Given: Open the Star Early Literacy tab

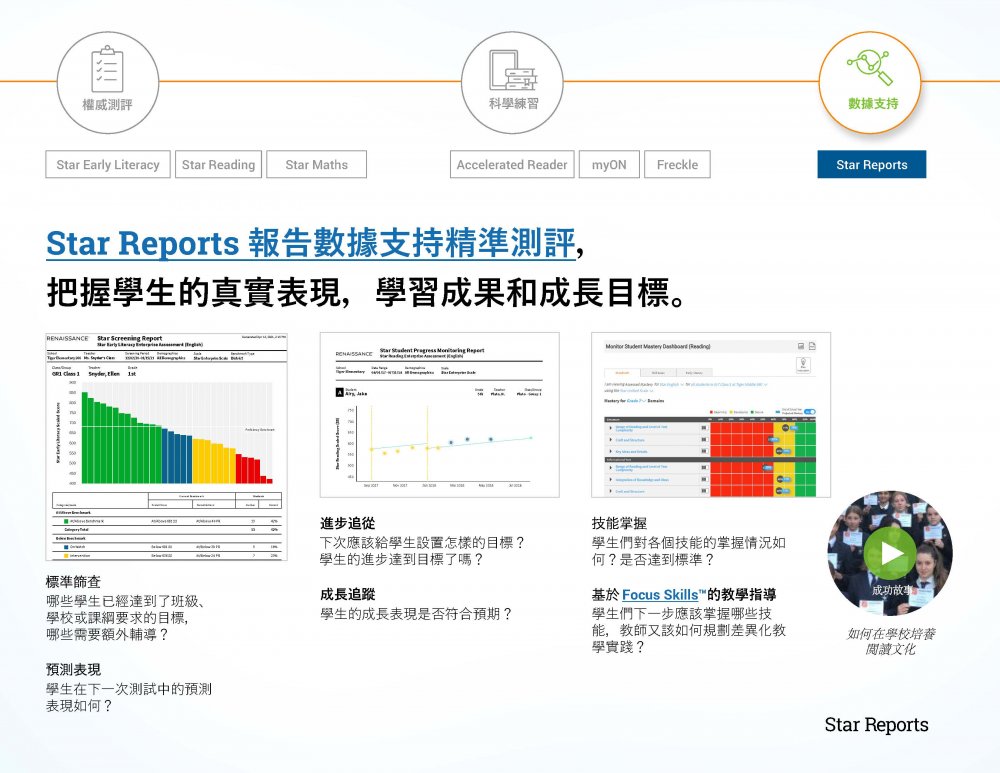Looking at the screenshot, I should (x=108, y=165).
